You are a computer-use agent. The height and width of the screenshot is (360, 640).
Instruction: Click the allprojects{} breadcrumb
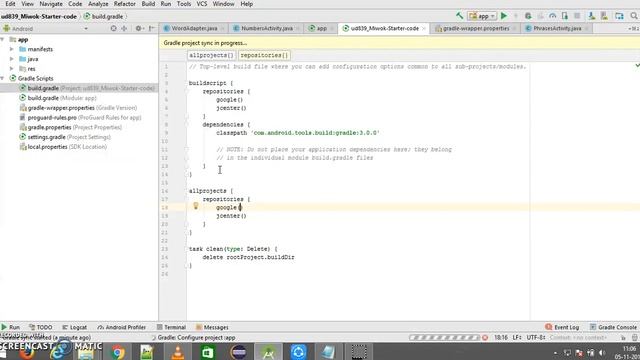(x=211, y=55)
